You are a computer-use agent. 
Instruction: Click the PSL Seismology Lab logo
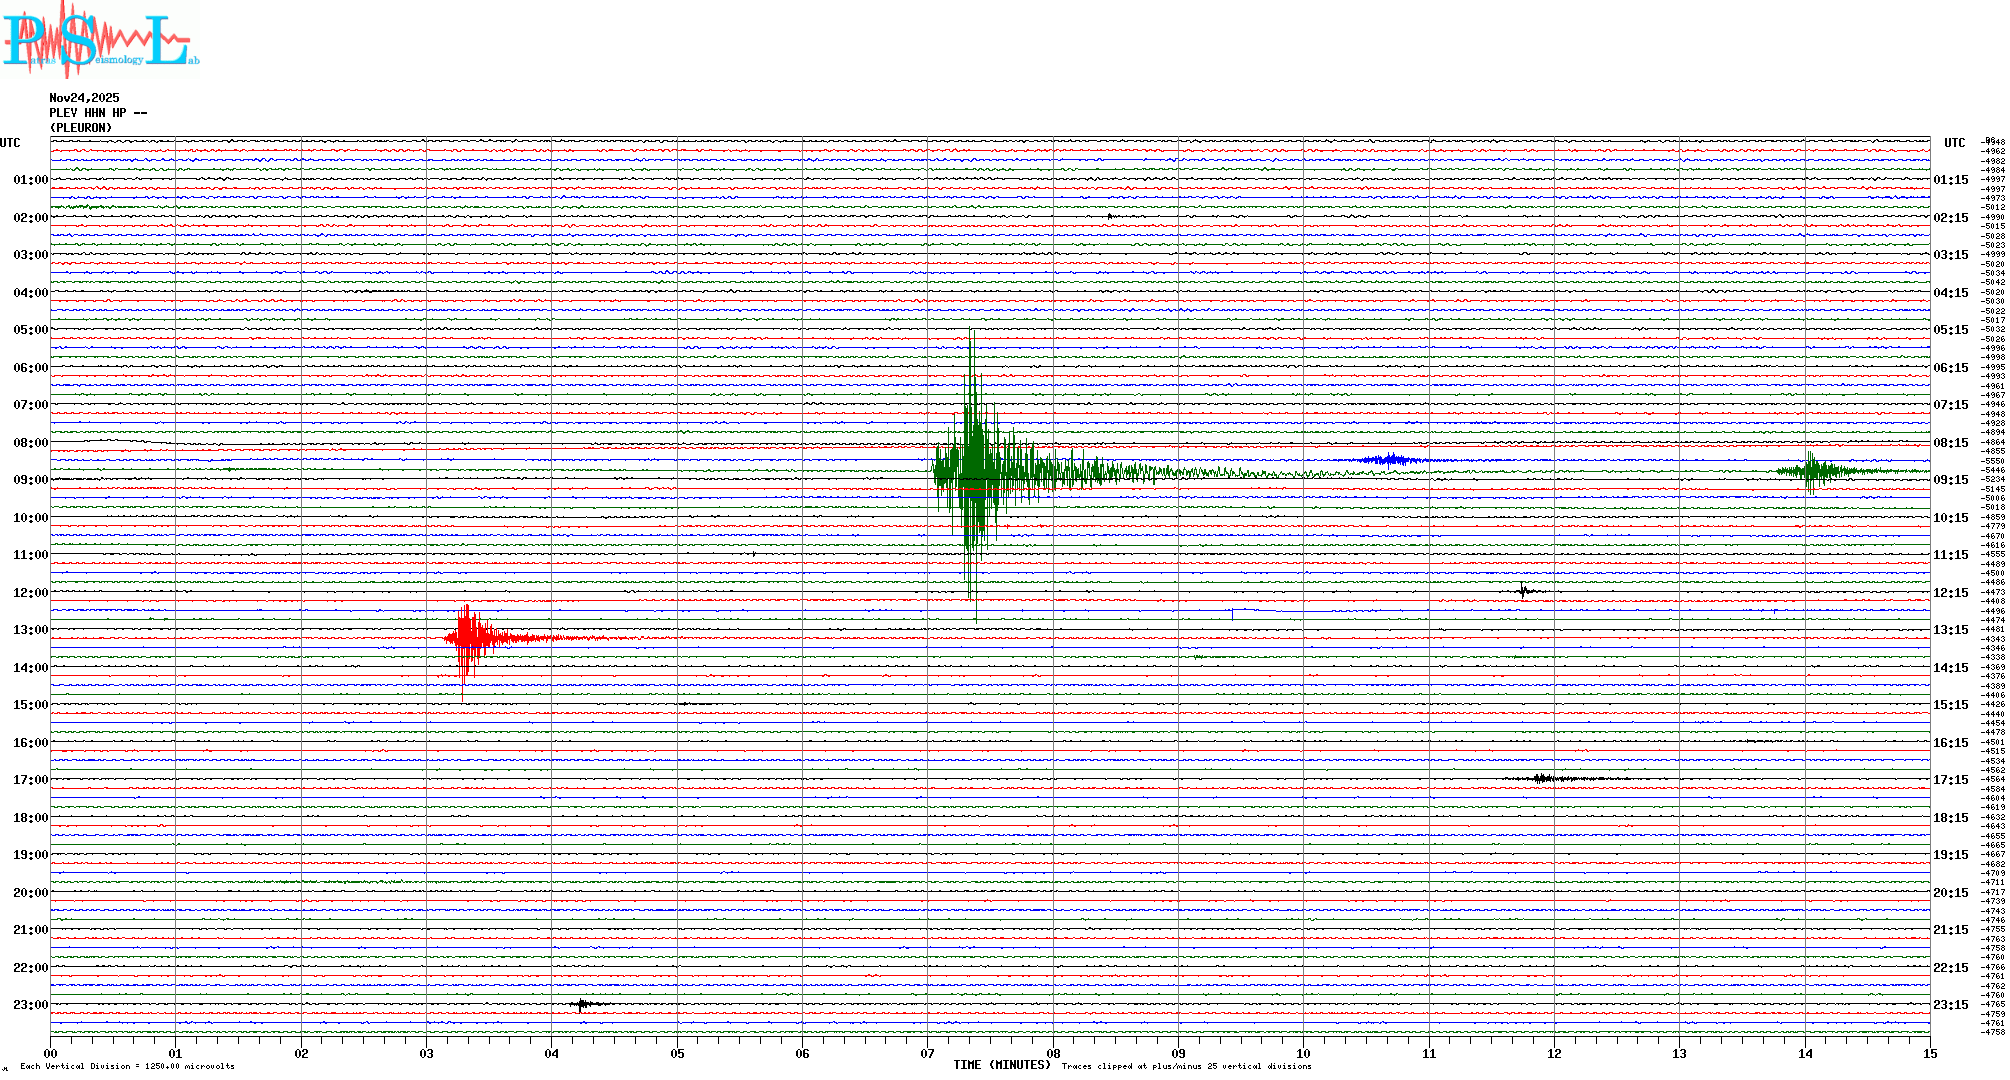(100, 40)
